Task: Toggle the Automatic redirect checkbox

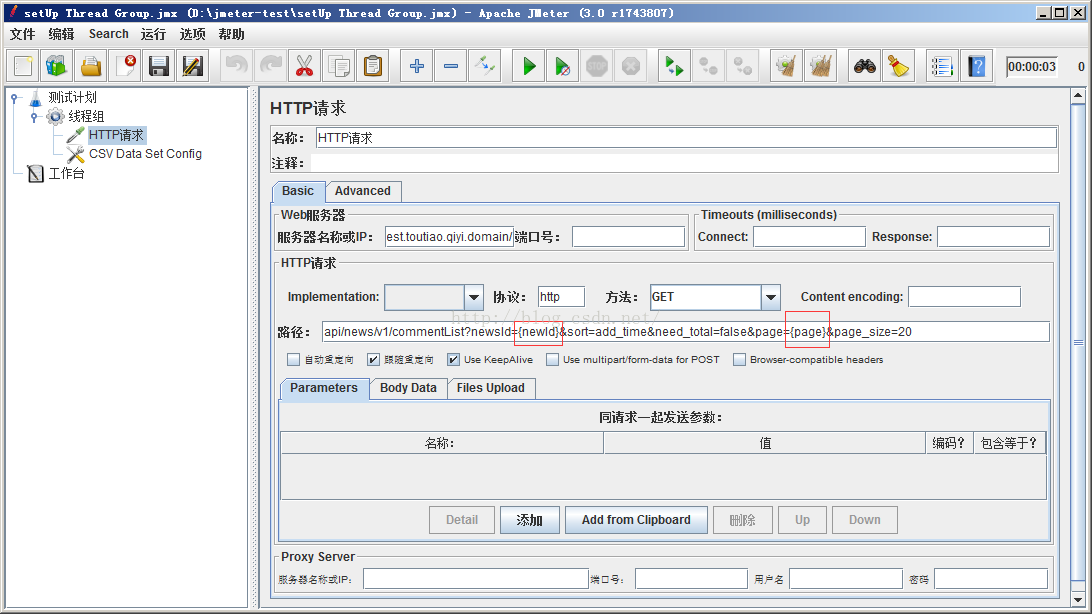Action: (x=293, y=360)
